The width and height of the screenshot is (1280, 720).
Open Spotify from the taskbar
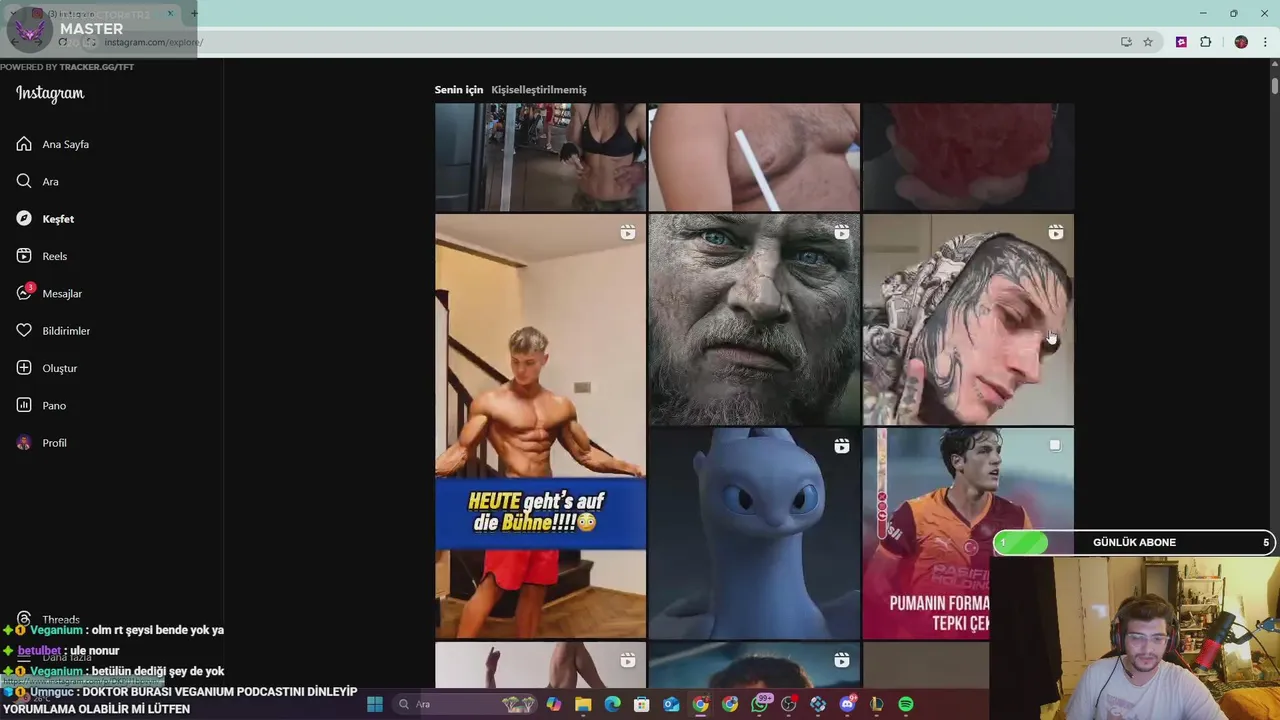(x=906, y=704)
